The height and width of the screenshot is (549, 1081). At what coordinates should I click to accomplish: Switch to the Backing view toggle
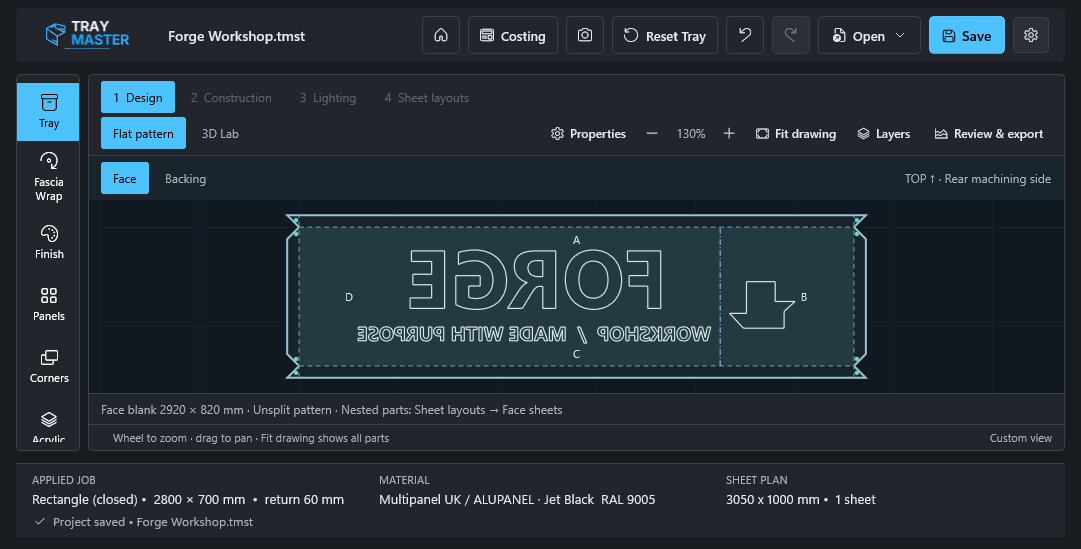(x=185, y=179)
